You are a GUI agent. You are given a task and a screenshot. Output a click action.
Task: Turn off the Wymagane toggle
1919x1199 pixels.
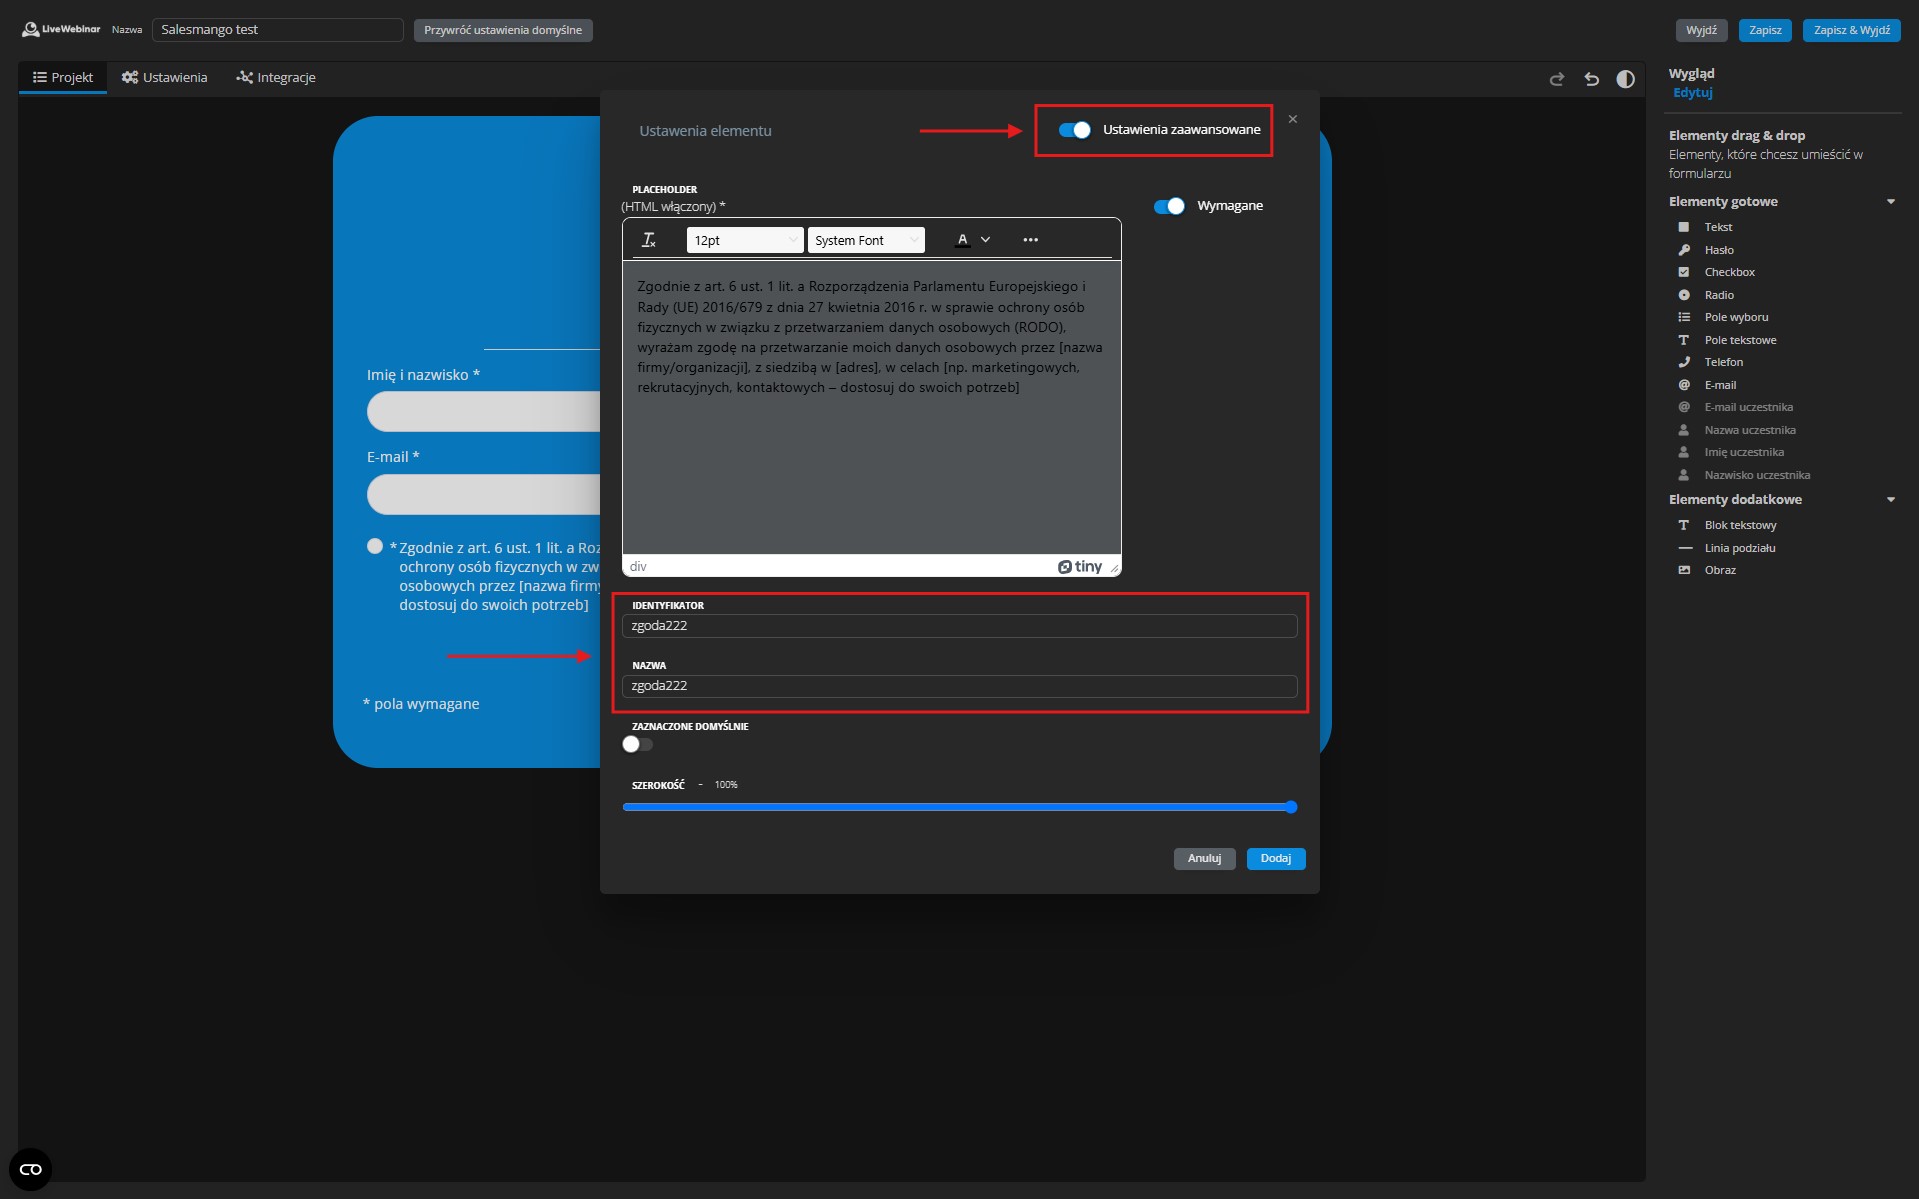tap(1170, 206)
